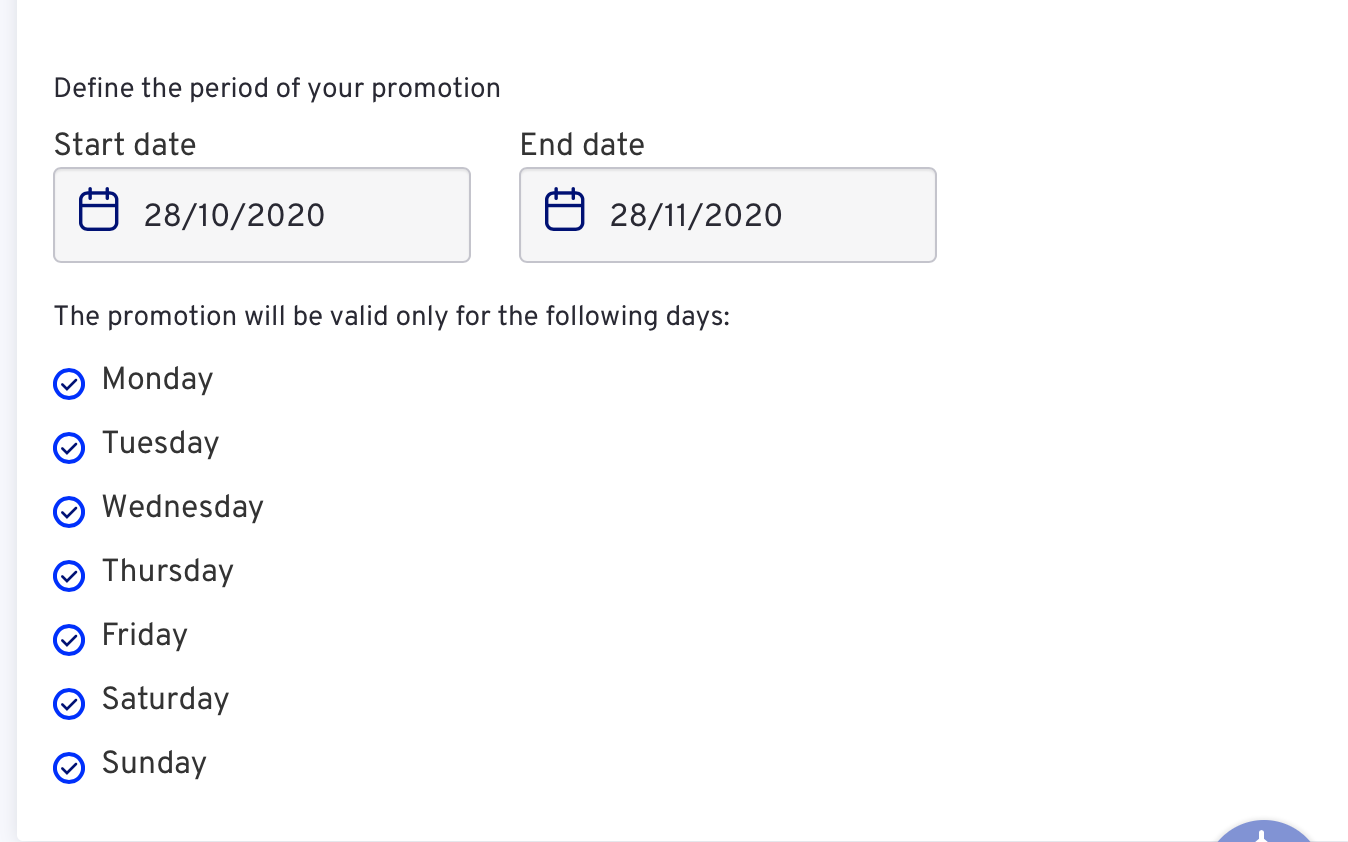Click the 28/10/2020 start date field
This screenshot has height=842, width=1348.
262,215
